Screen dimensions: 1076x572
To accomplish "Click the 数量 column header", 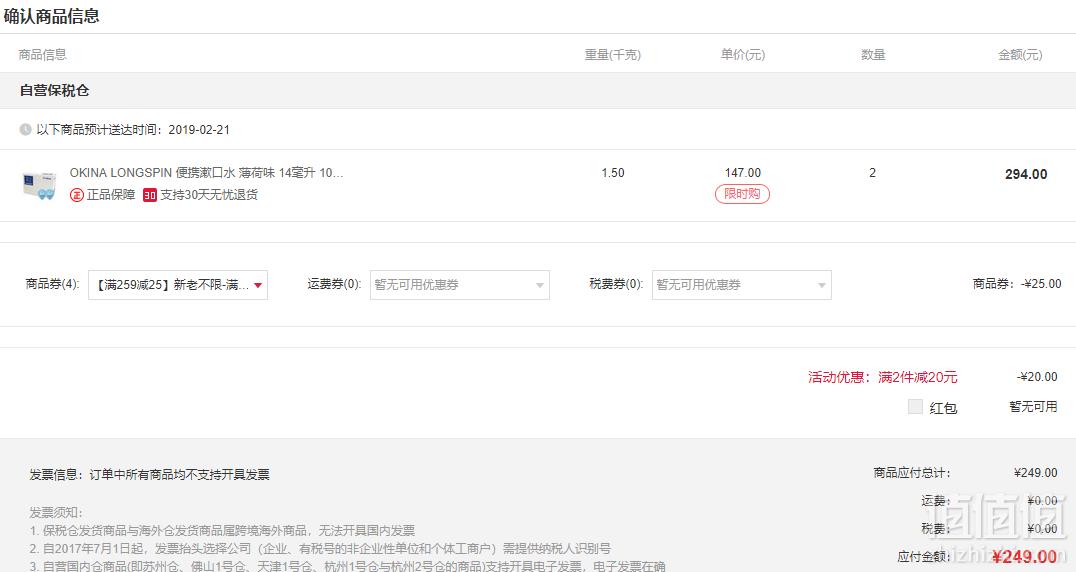I will click(873, 55).
